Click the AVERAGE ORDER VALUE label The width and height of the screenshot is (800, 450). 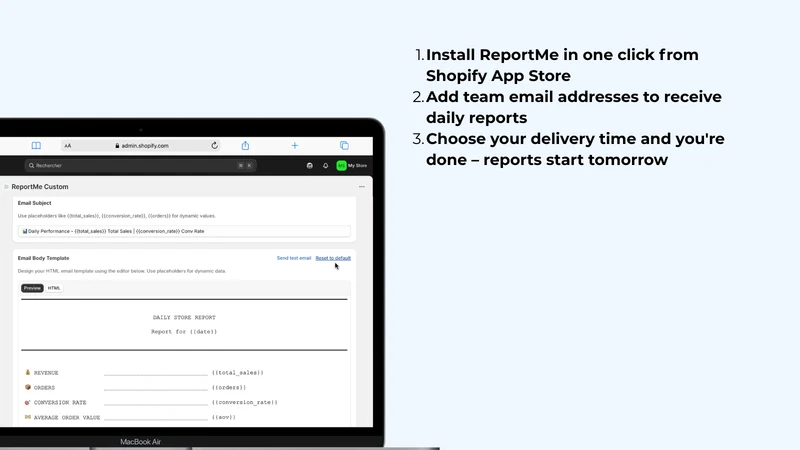coord(67,417)
